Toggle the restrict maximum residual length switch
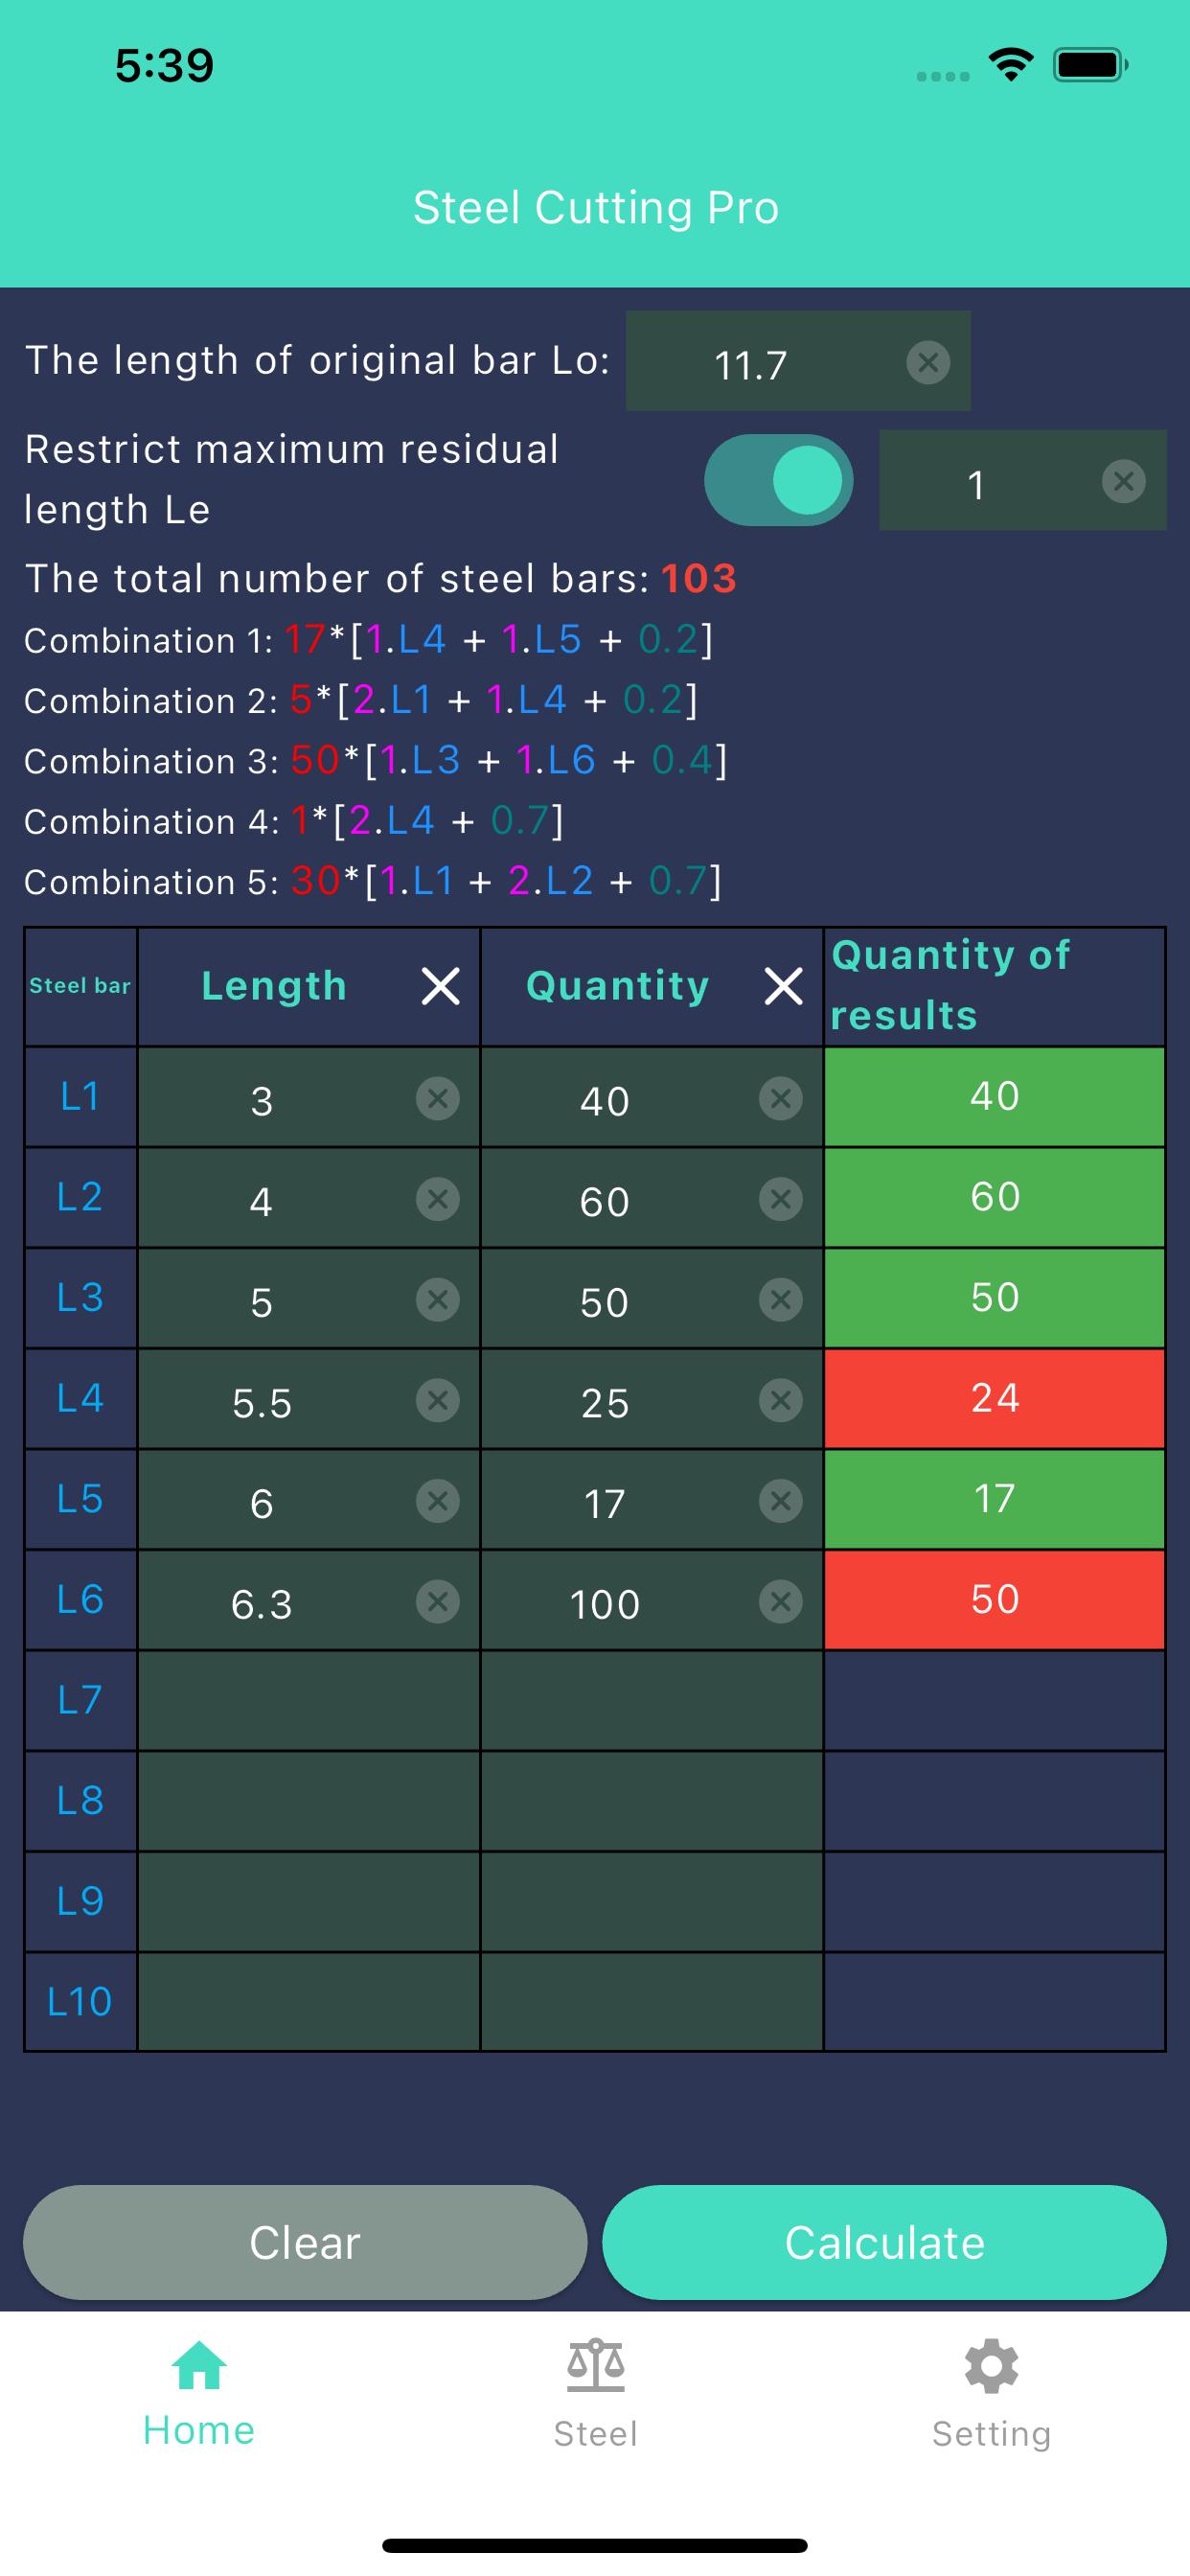This screenshot has height=2576, width=1190. point(778,480)
